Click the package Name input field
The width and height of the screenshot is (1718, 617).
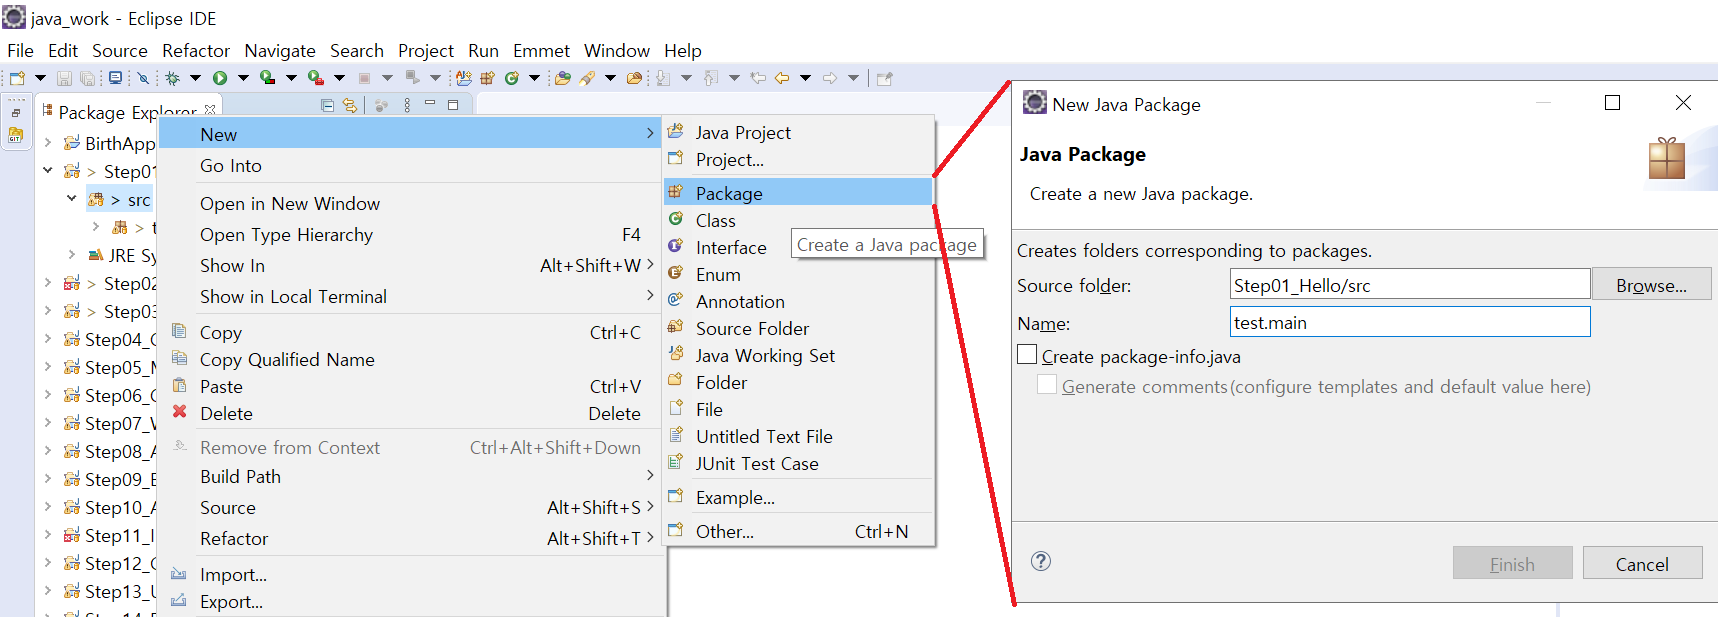point(1410,322)
